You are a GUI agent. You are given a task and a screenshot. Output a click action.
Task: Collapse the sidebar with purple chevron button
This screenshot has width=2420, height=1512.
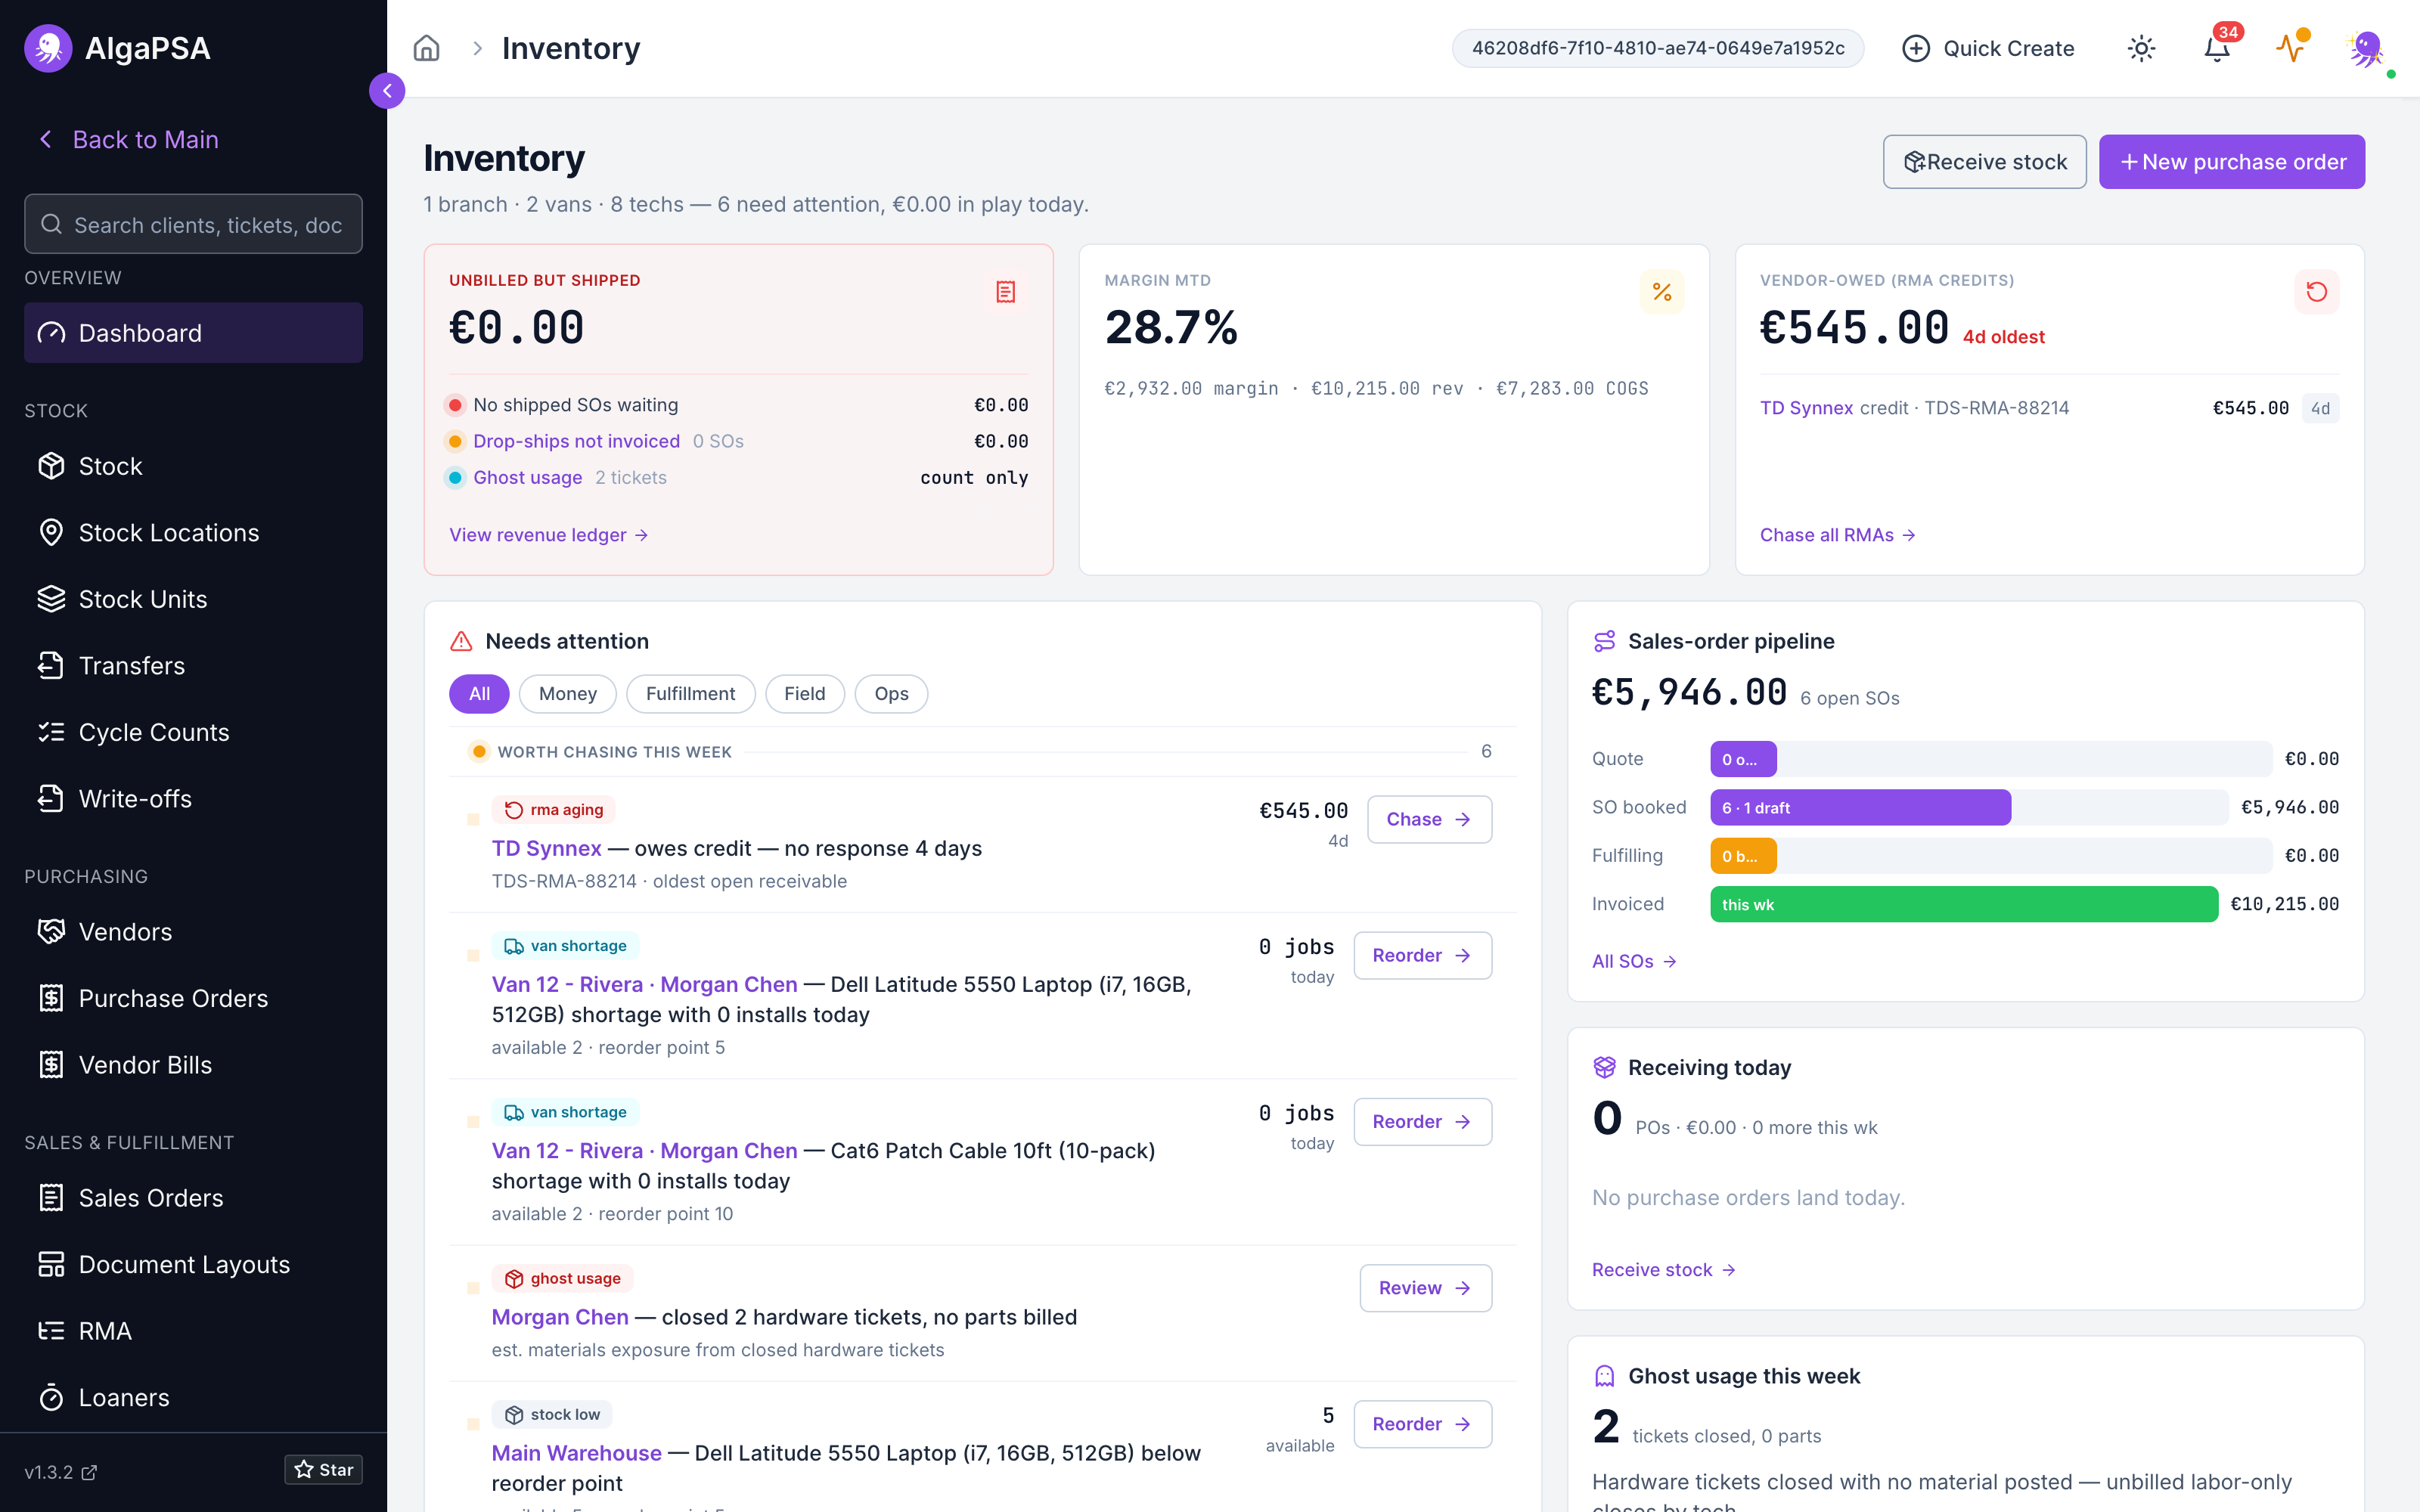[x=387, y=91]
